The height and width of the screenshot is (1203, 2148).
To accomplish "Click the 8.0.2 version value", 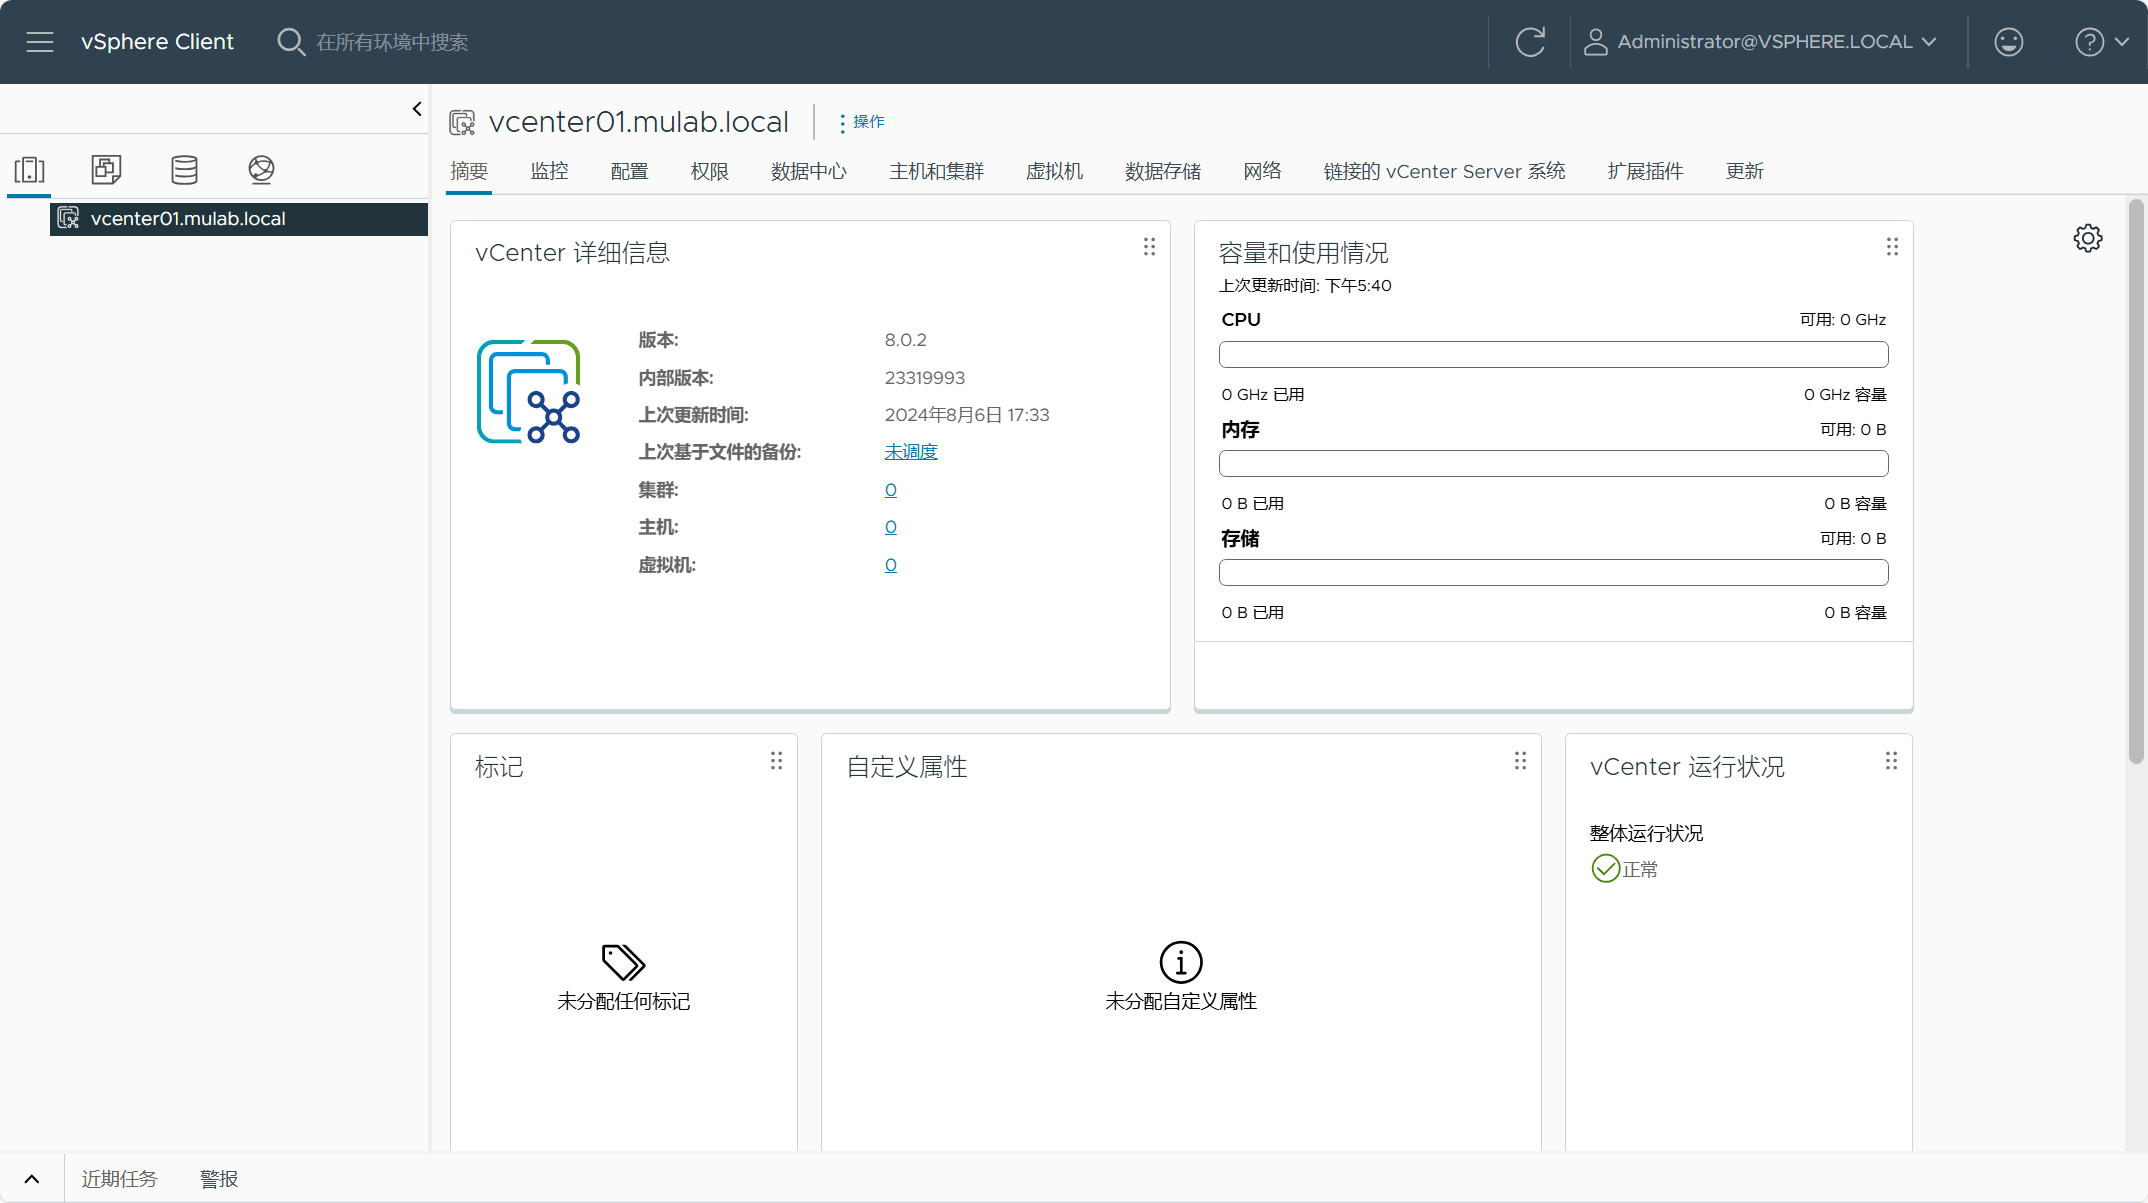I will [905, 340].
